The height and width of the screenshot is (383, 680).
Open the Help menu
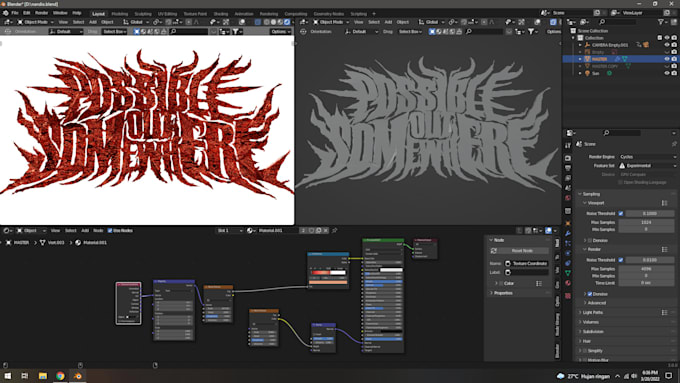coord(77,13)
